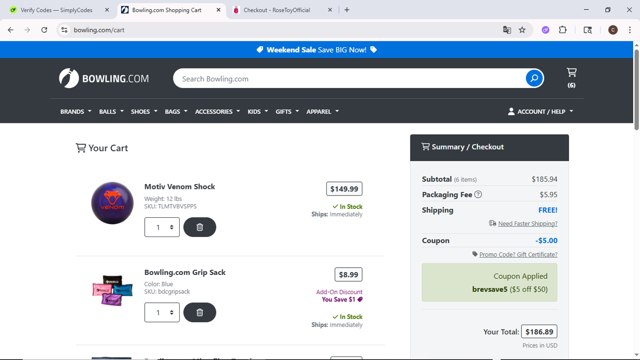
Task: Open Motiv Venom Shock product title
Action: (x=180, y=187)
